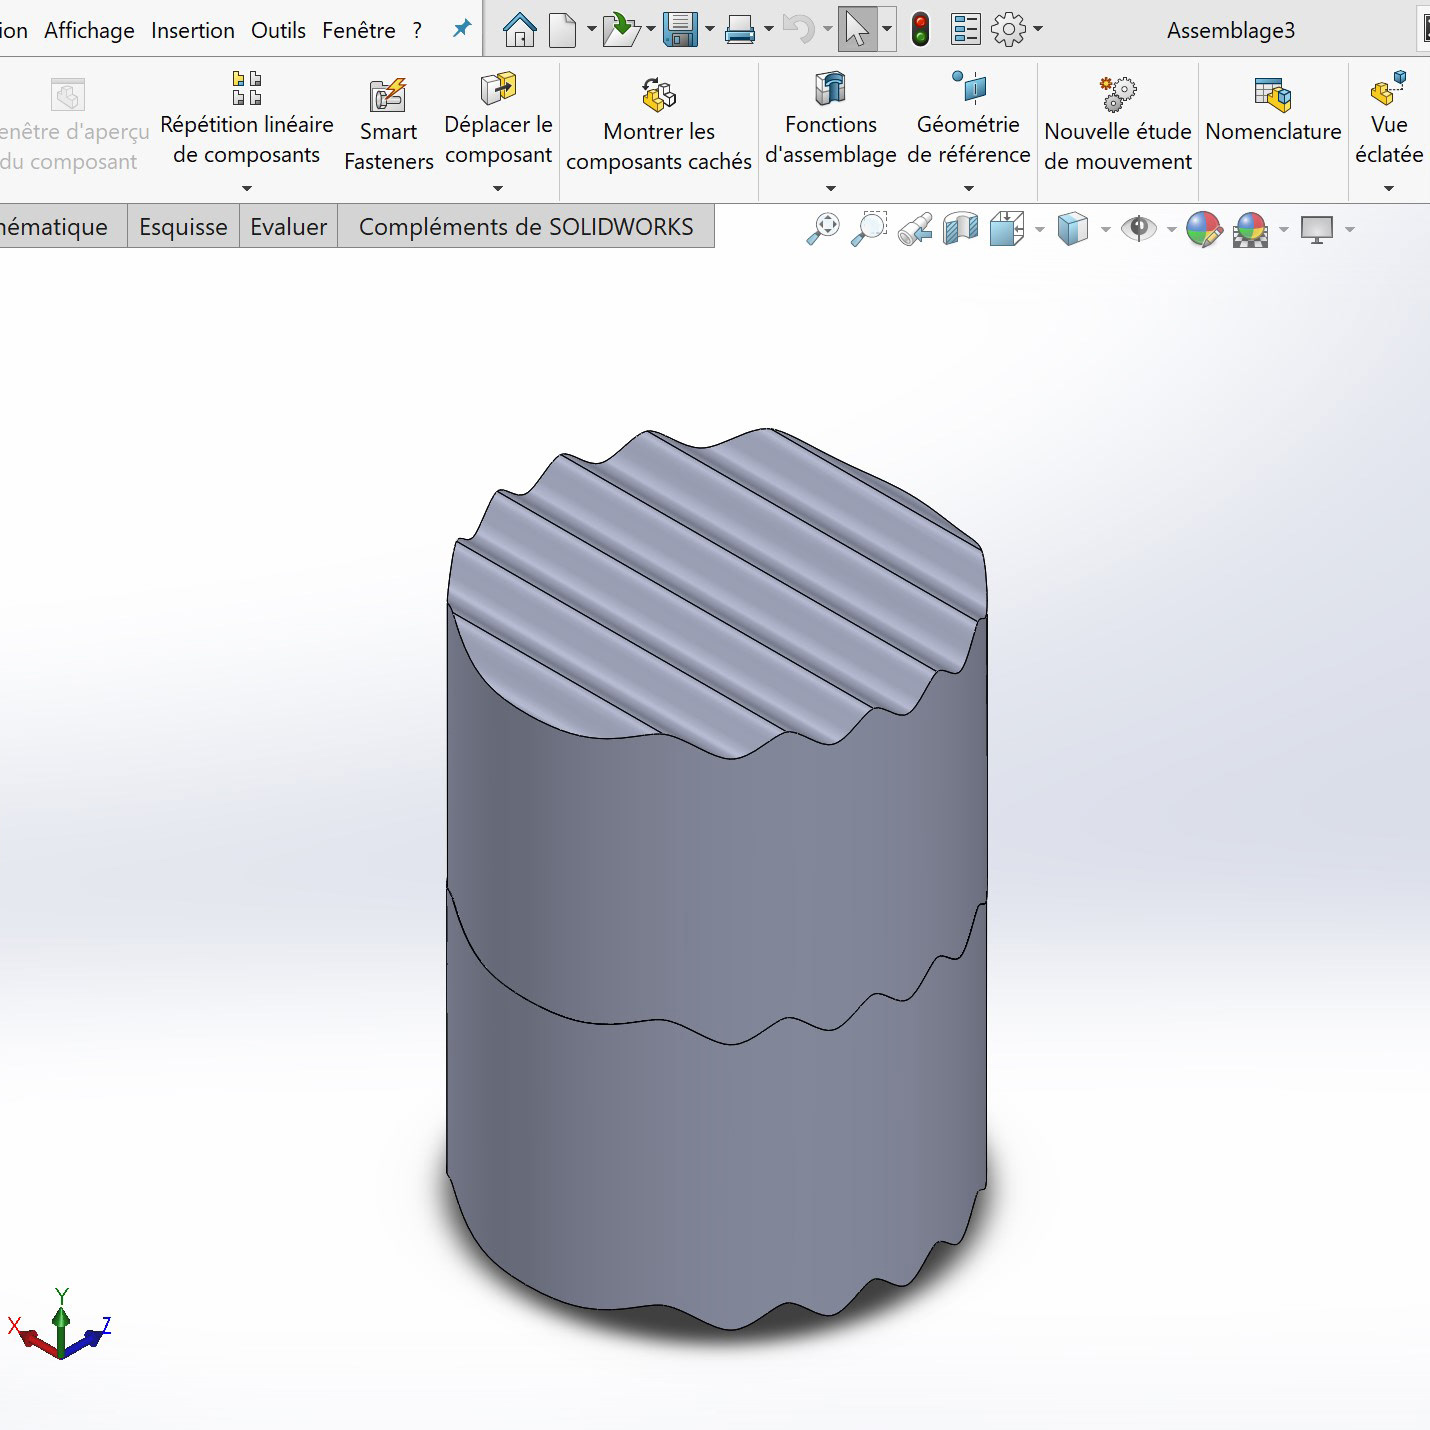1430x1430 pixels.
Task: Expand Display style dropdown arrow
Action: tap(1106, 229)
